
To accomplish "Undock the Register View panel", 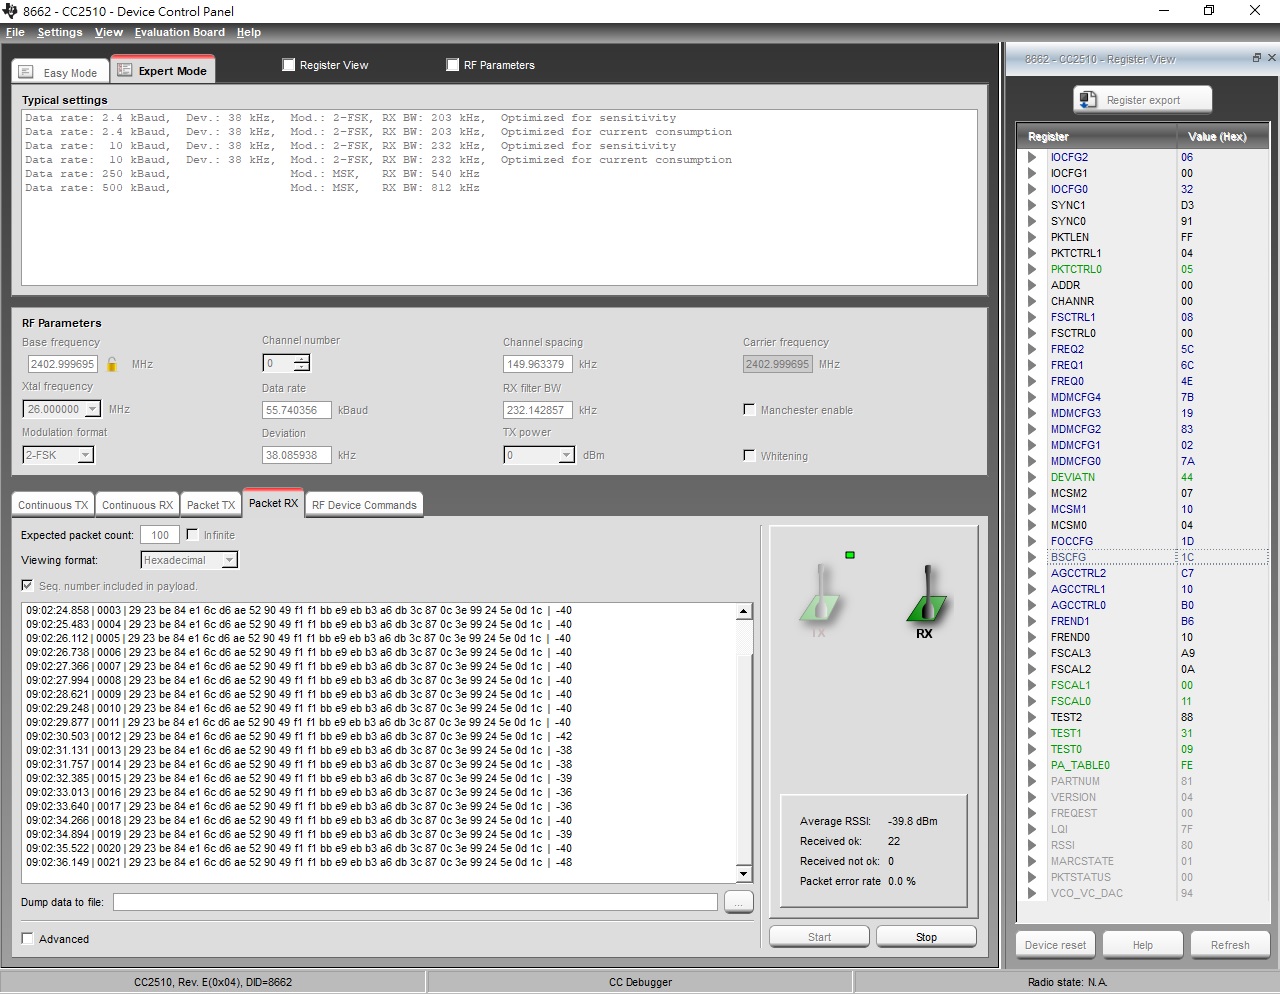I will 1257,58.
